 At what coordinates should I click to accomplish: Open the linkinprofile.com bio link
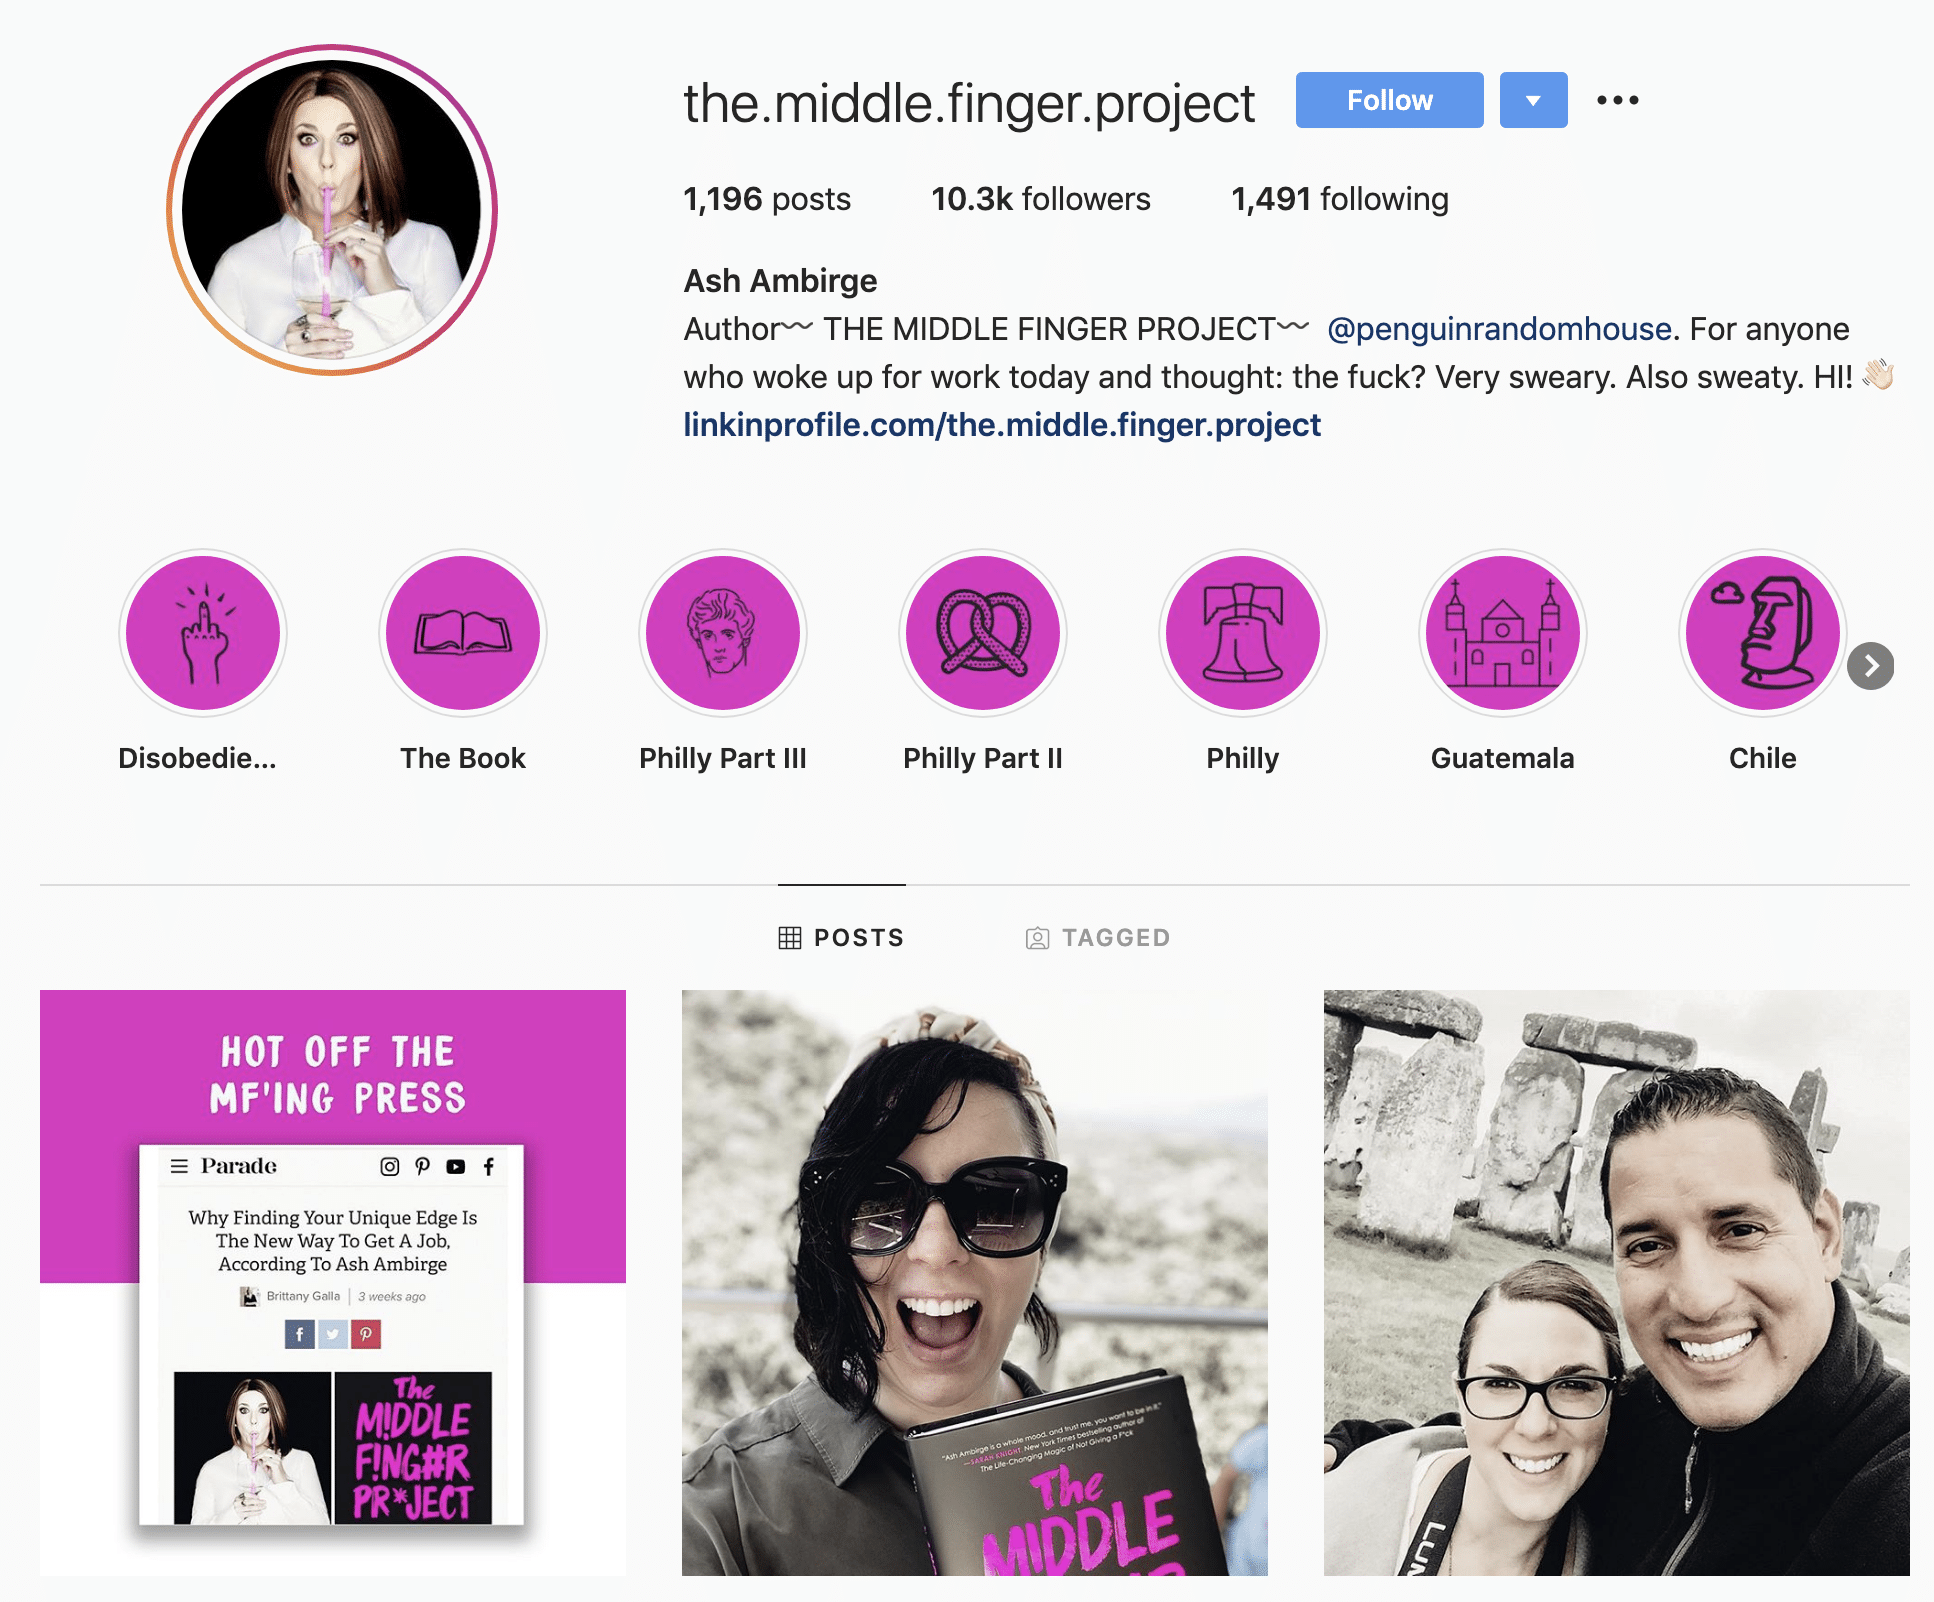click(1002, 425)
